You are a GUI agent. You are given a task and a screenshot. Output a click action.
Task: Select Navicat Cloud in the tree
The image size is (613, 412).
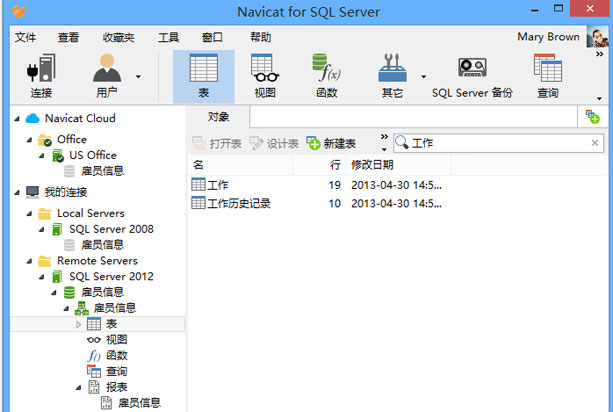pos(80,118)
